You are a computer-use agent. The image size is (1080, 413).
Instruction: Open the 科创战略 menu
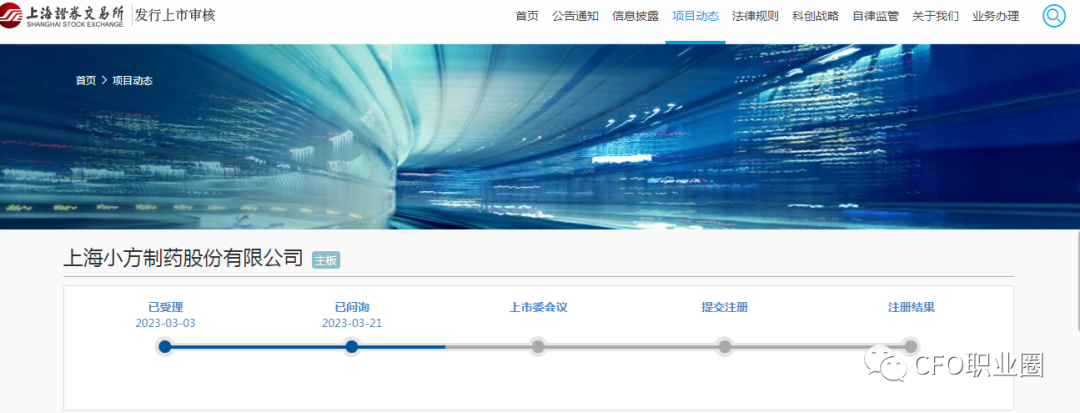(x=816, y=17)
